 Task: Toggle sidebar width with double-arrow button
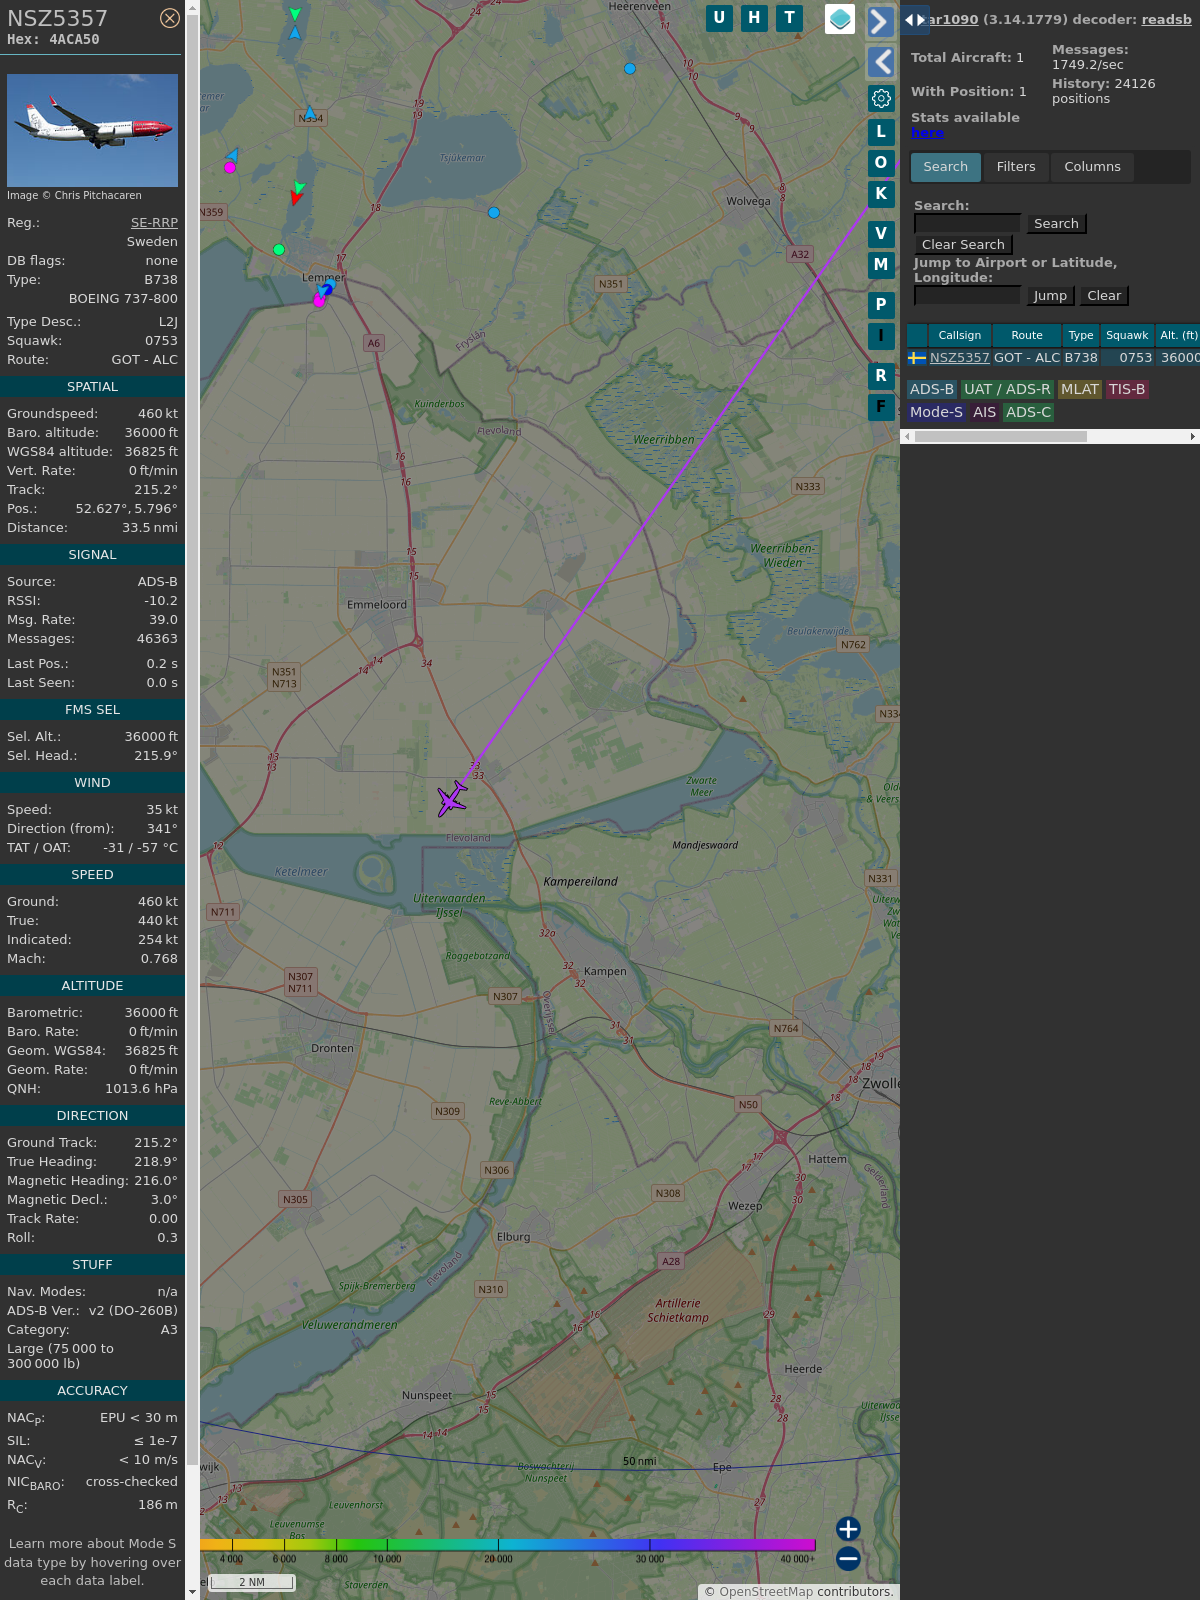coord(915,20)
